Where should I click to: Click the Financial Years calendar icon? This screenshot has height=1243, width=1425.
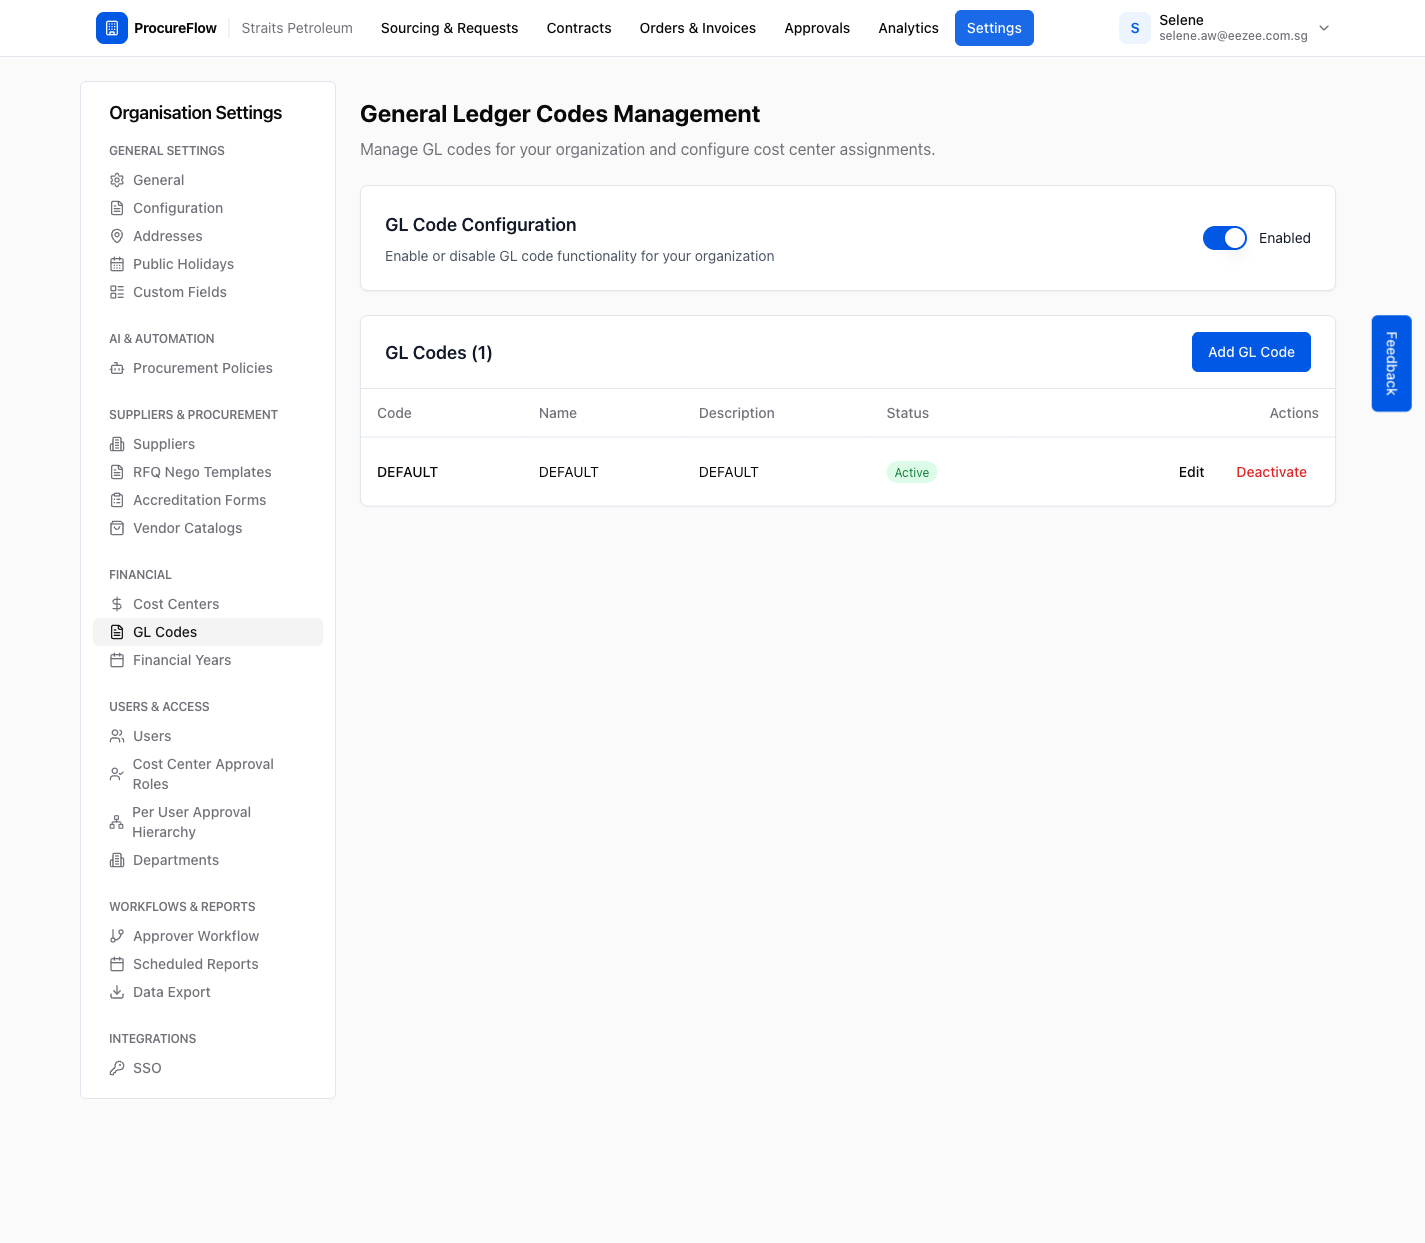click(117, 660)
